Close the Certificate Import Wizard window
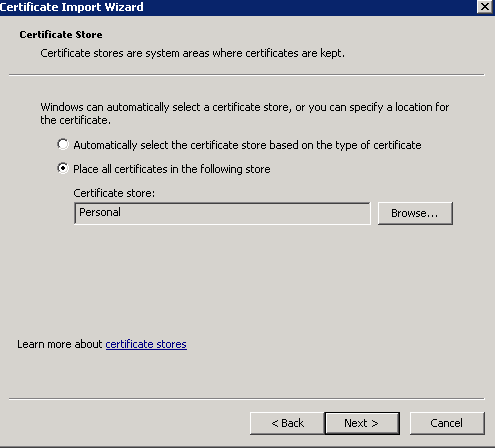 pos(485,7)
